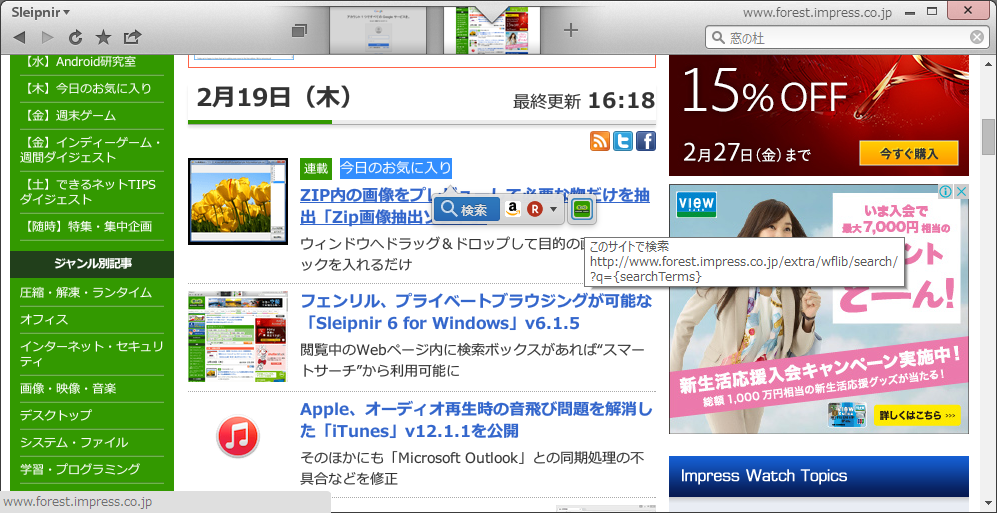Reload the current page
The width and height of the screenshot is (997, 513).
(76, 38)
